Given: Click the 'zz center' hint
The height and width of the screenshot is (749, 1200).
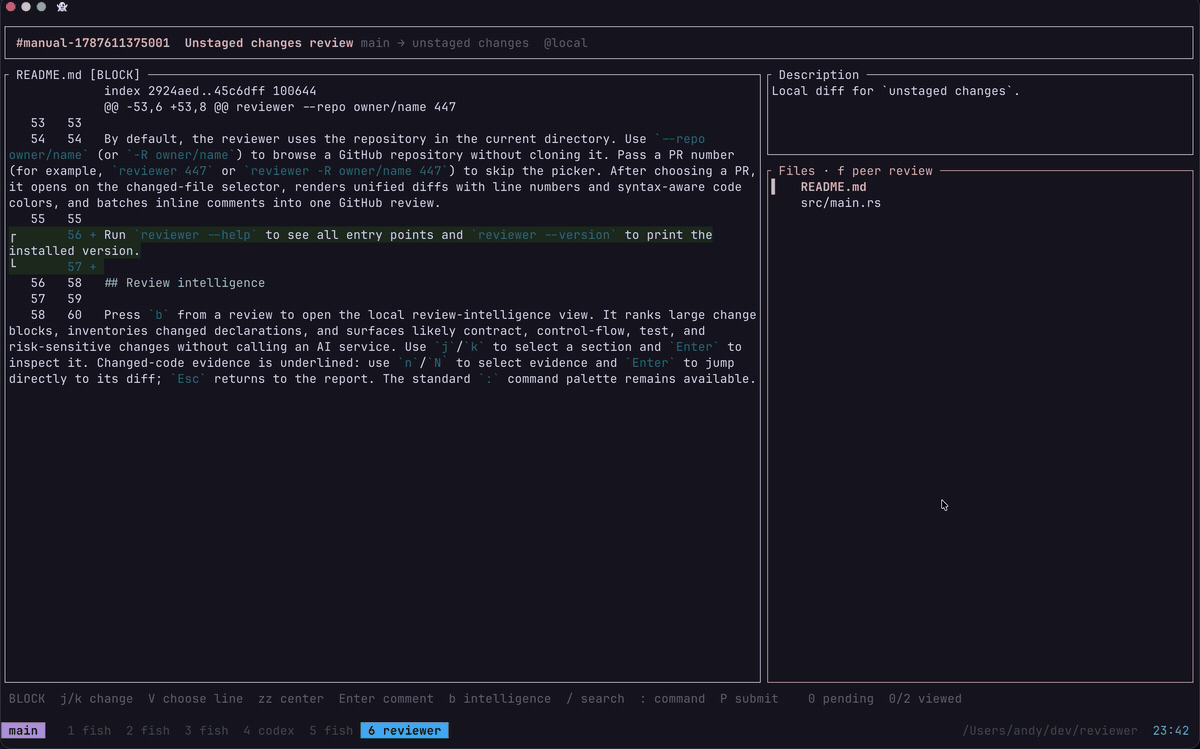Looking at the screenshot, I should pos(291,699).
